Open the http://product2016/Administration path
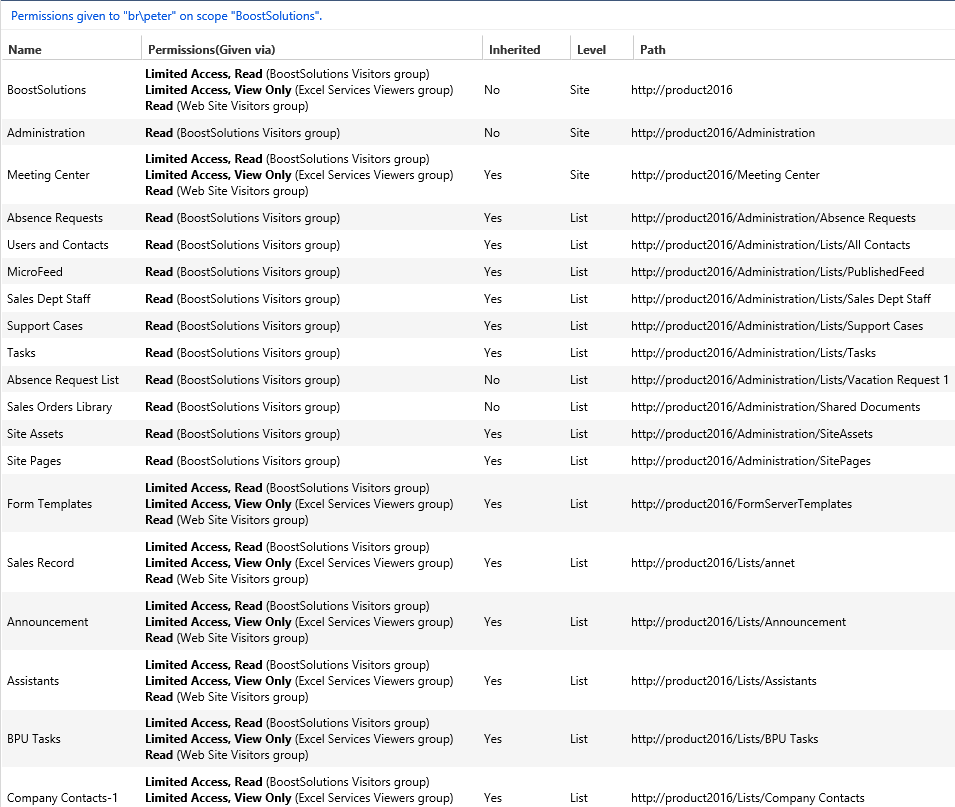The height and width of the screenshot is (807, 955). click(722, 133)
